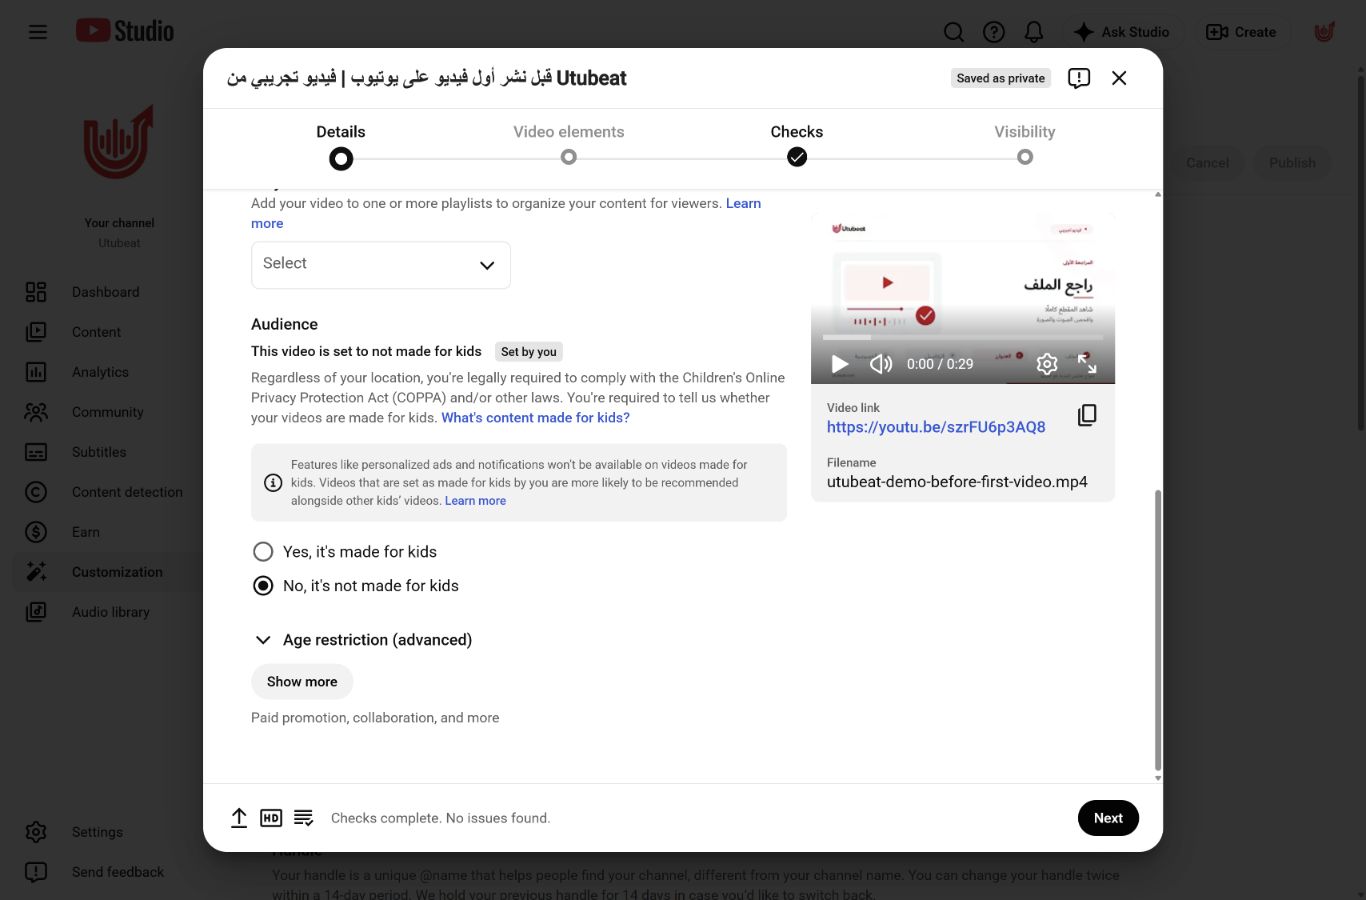Screen dimensions: 1366x900
Task: Click Show more button
Action: pos(302,682)
